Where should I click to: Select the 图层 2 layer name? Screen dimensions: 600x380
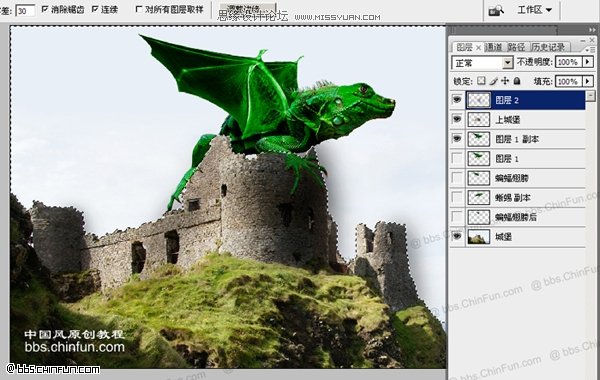click(507, 100)
